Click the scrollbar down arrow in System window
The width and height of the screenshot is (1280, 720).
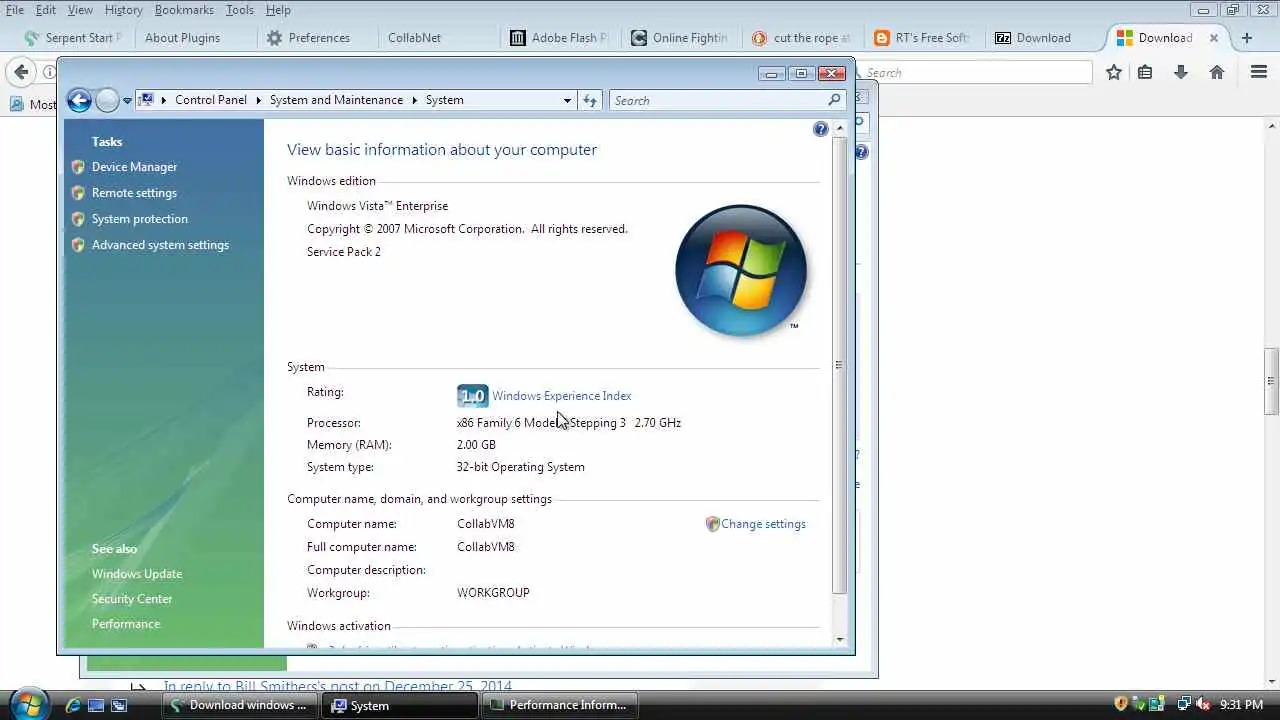click(x=839, y=640)
